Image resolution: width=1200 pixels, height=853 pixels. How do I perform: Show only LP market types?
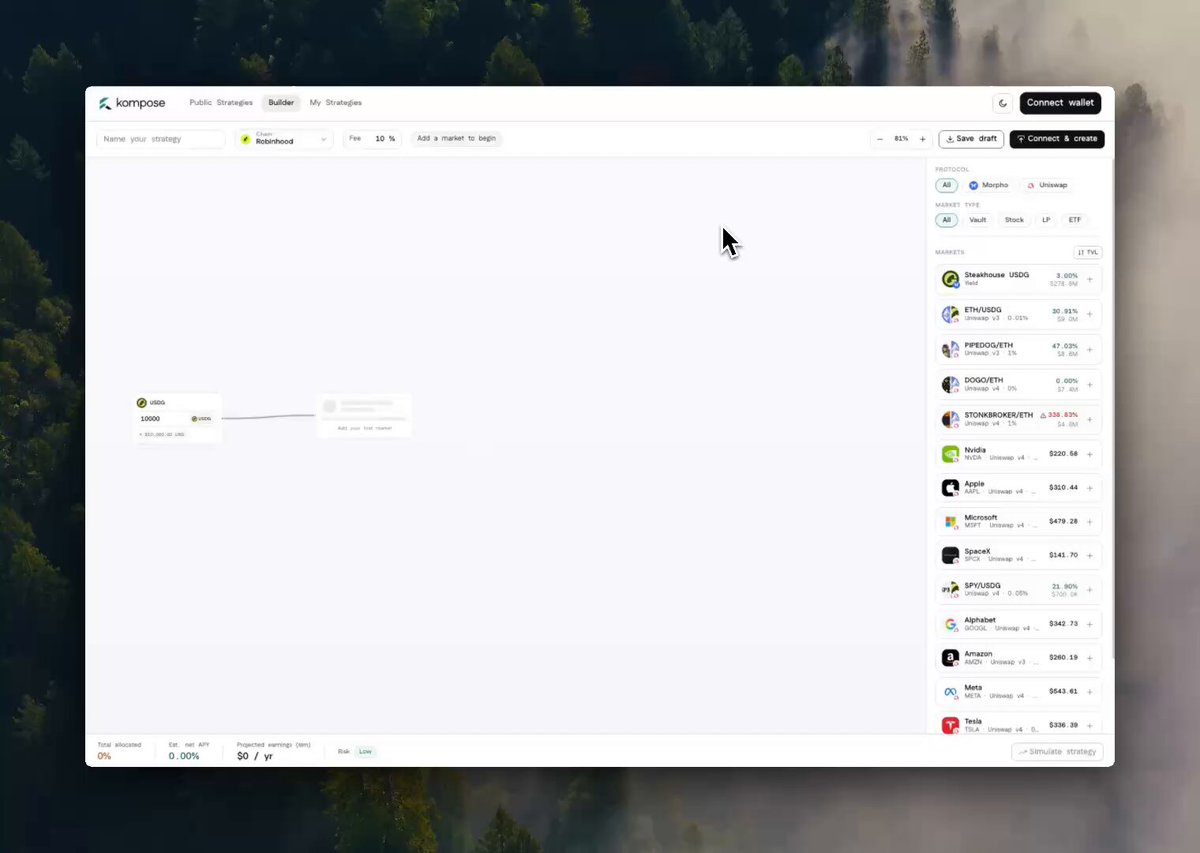pos(1046,220)
